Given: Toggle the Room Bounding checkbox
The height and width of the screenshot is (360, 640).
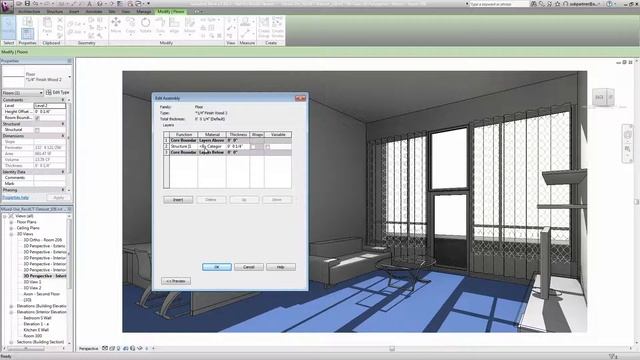Looking at the screenshot, I should pos(37,118).
